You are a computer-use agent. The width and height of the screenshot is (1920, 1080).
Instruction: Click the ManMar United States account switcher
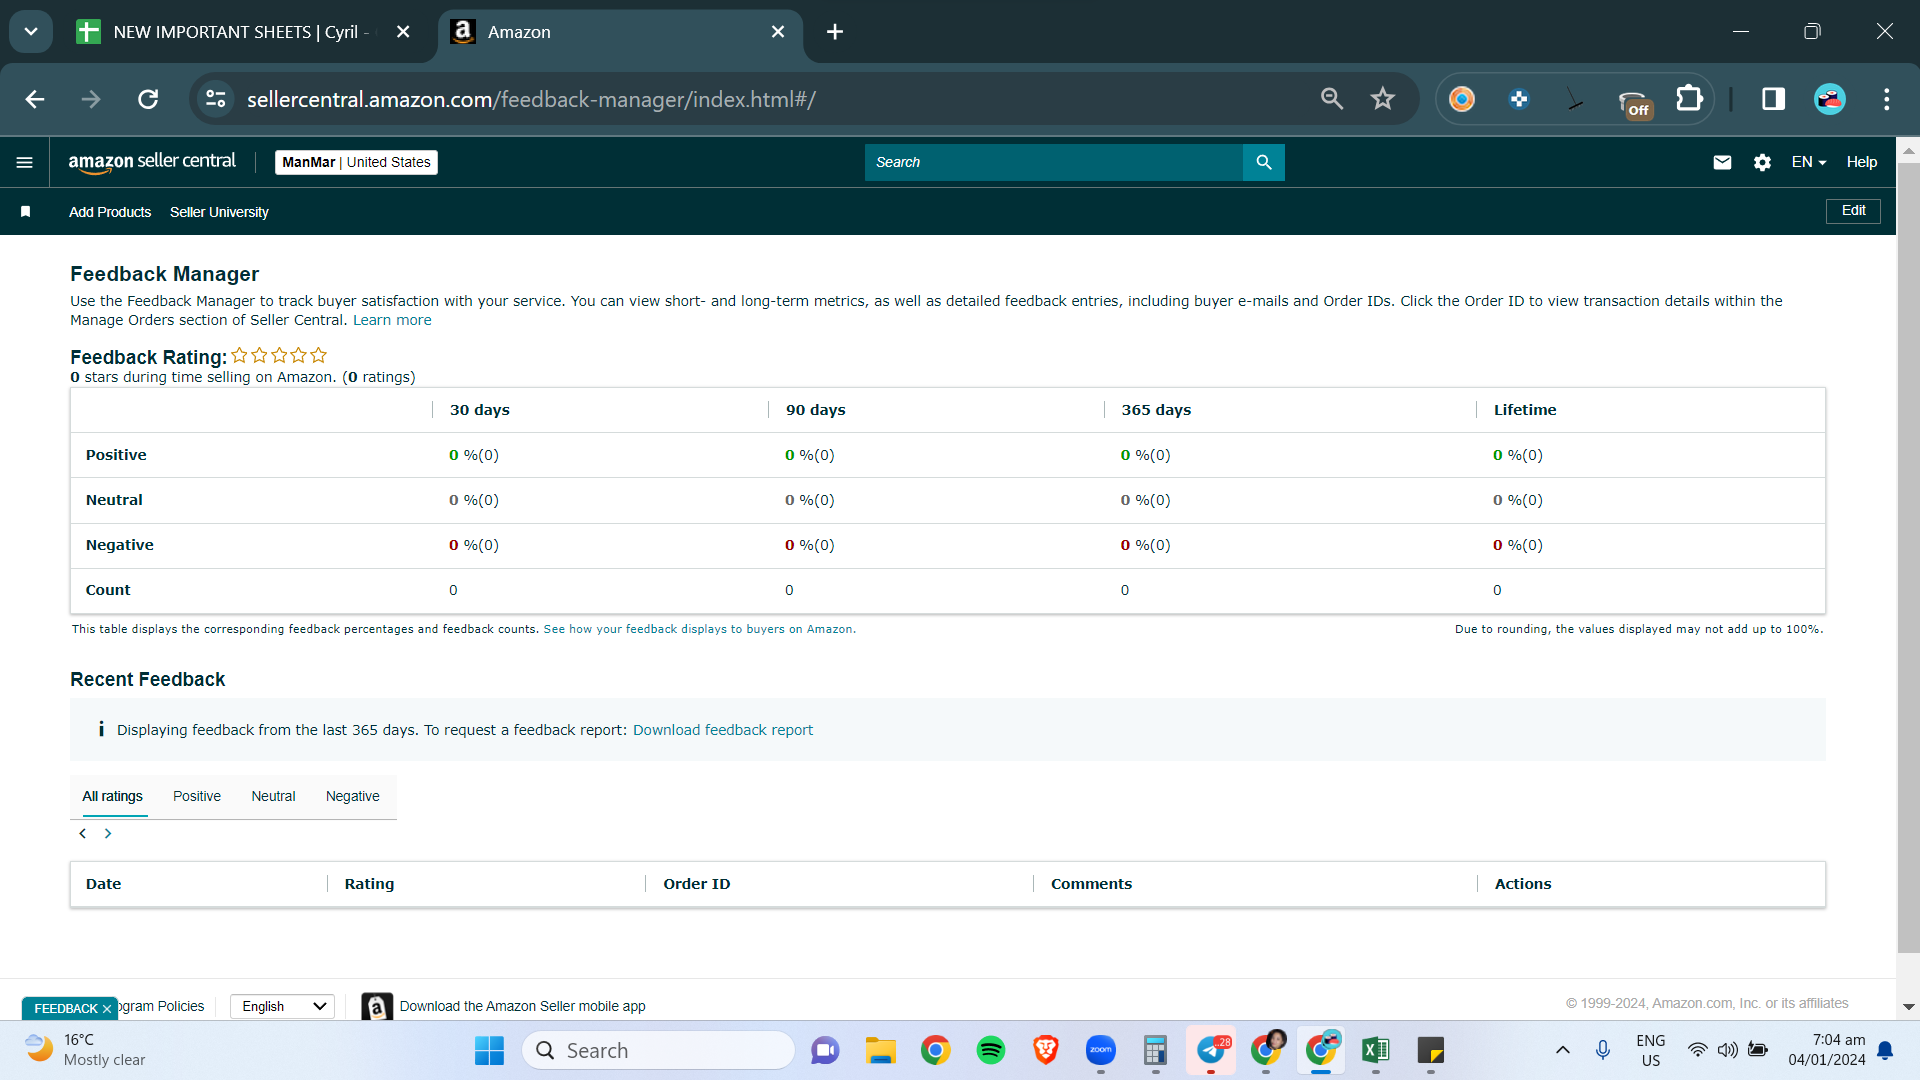(x=356, y=162)
